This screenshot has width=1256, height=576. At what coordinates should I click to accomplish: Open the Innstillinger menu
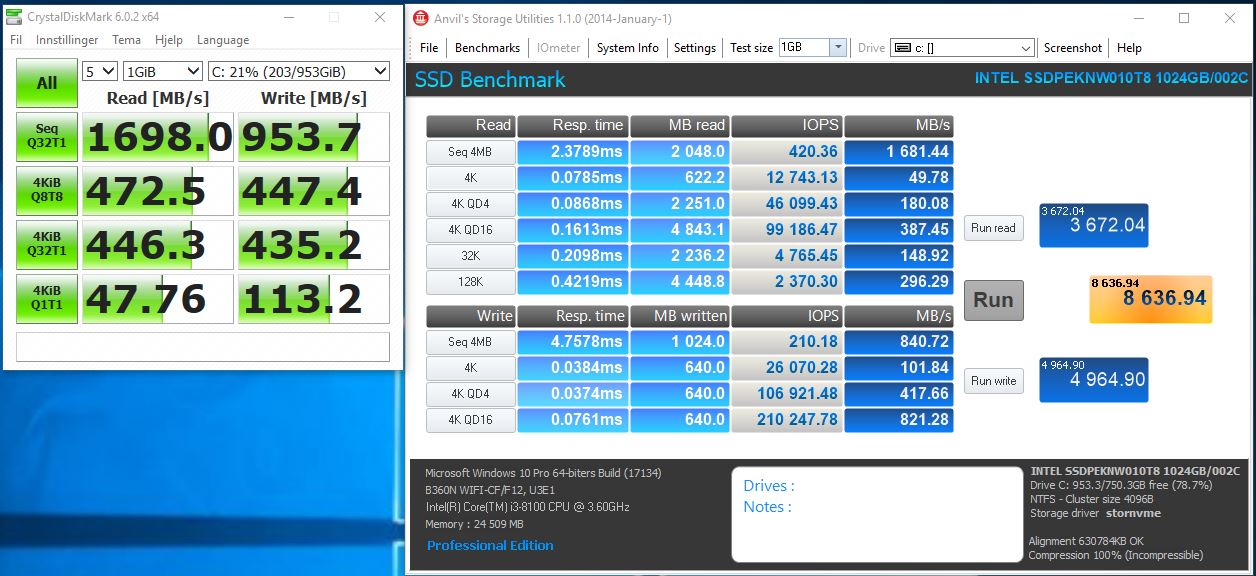[x=67, y=40]
